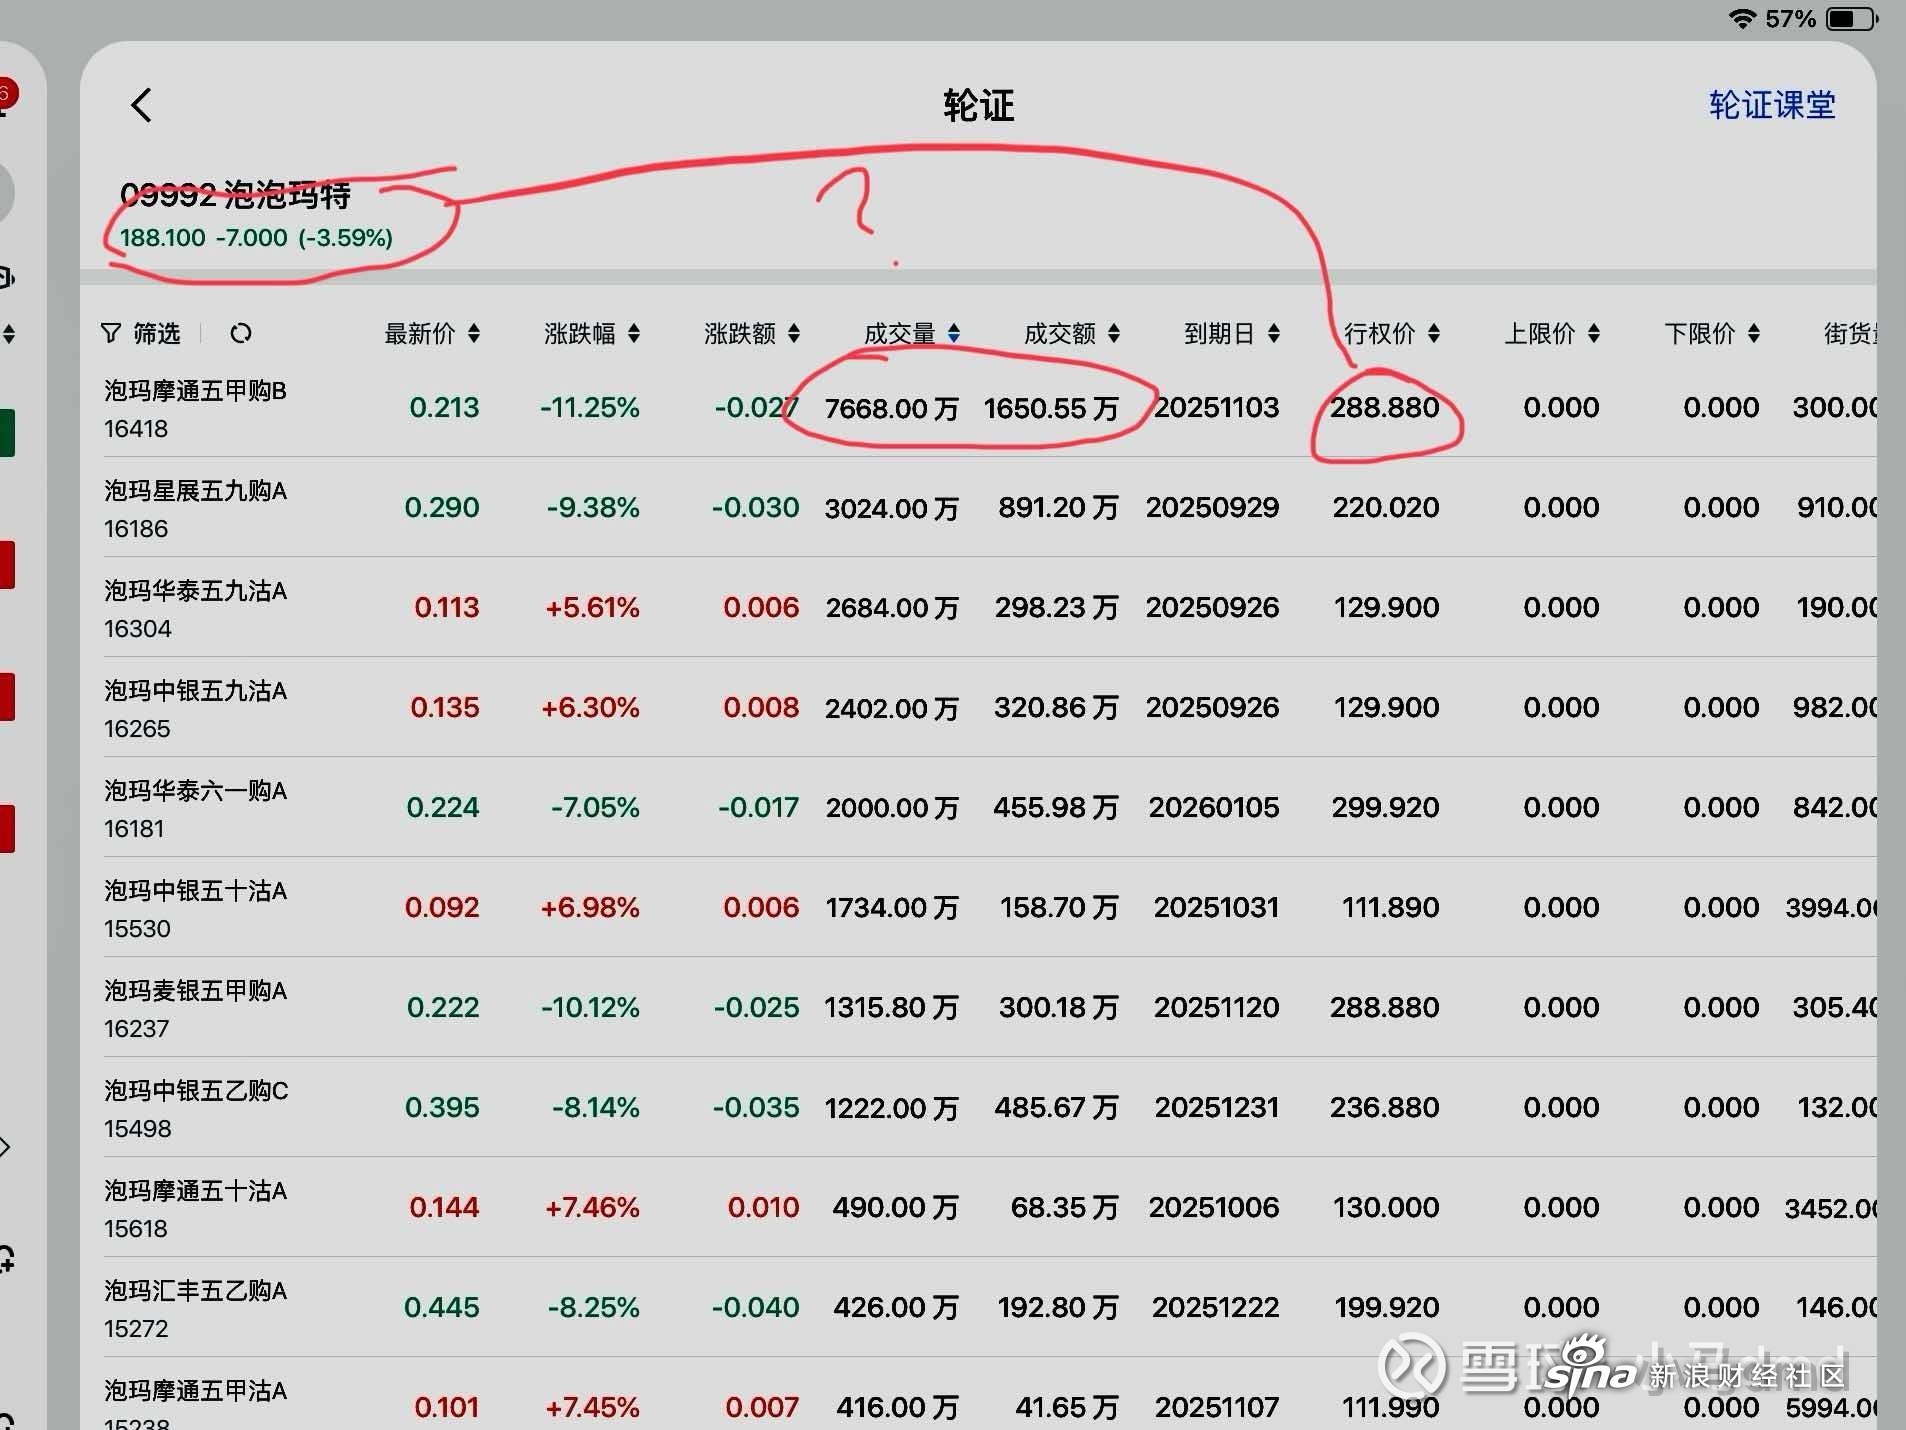Sort by 到期日 column
The height and width of the screenshot is (1430, 1906).
click(x=1232, y=333)
